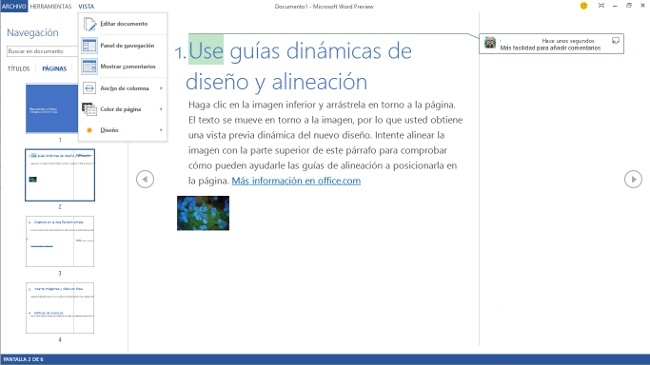
Task: Click the VISTA menu
Action: [x=86, y=7]
